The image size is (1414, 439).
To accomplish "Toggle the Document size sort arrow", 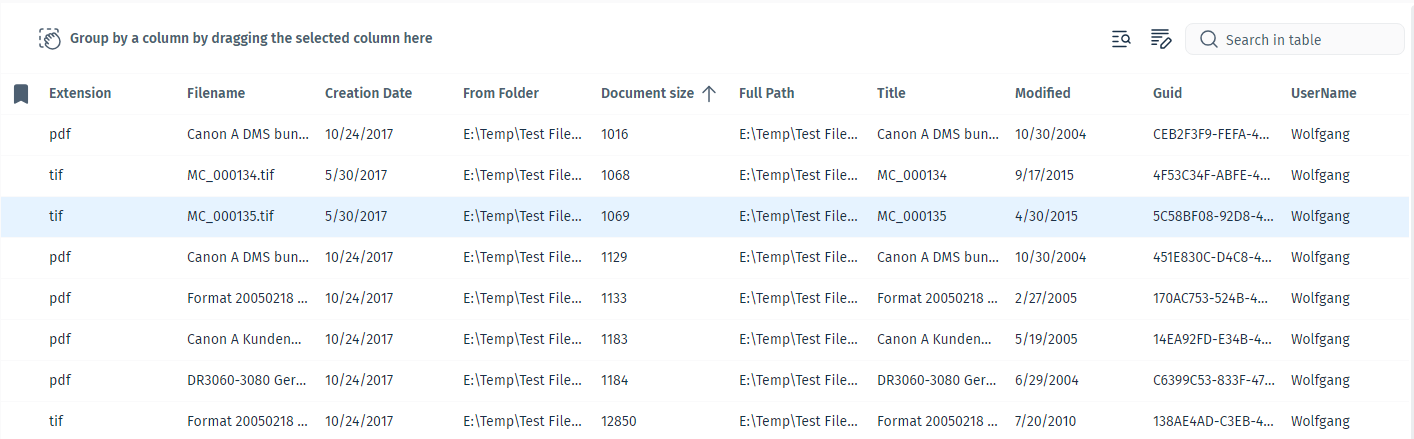I will 709,93.
